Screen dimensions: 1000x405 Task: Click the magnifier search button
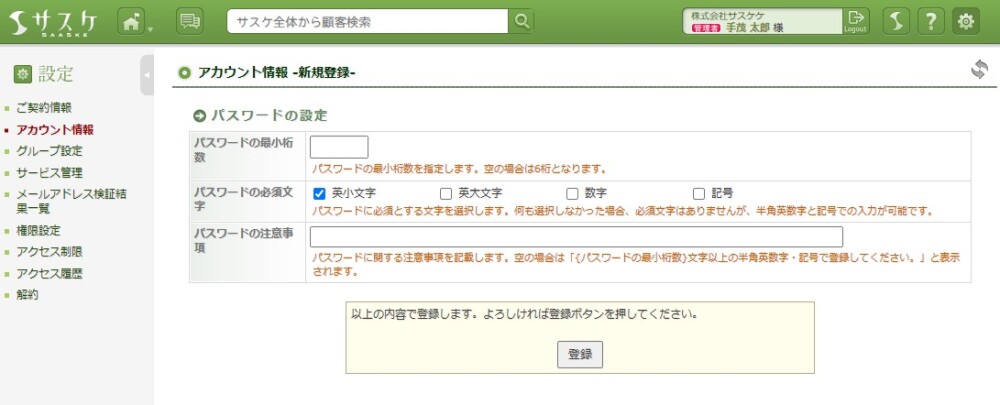(x=521, y=21)
